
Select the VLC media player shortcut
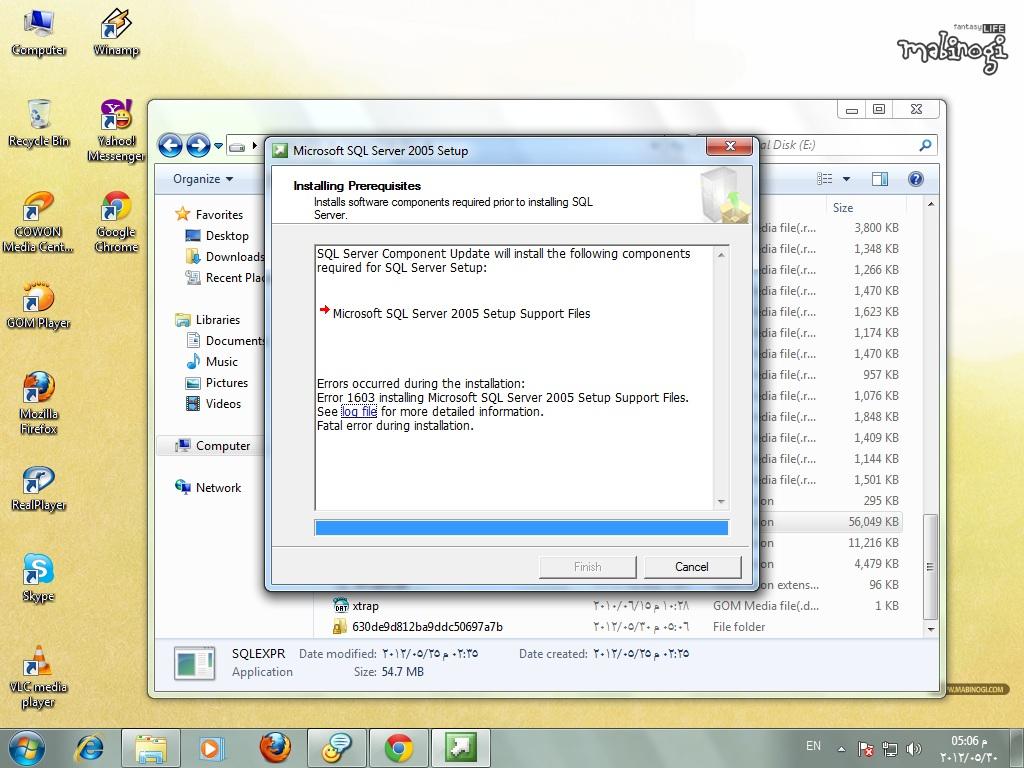[x=39, y=677]
